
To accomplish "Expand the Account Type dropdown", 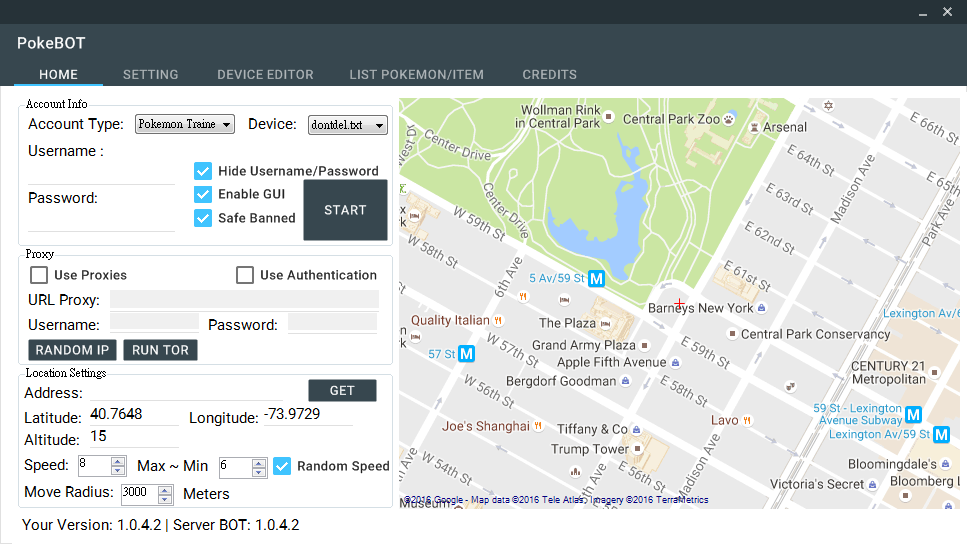I will click(184, 124).
